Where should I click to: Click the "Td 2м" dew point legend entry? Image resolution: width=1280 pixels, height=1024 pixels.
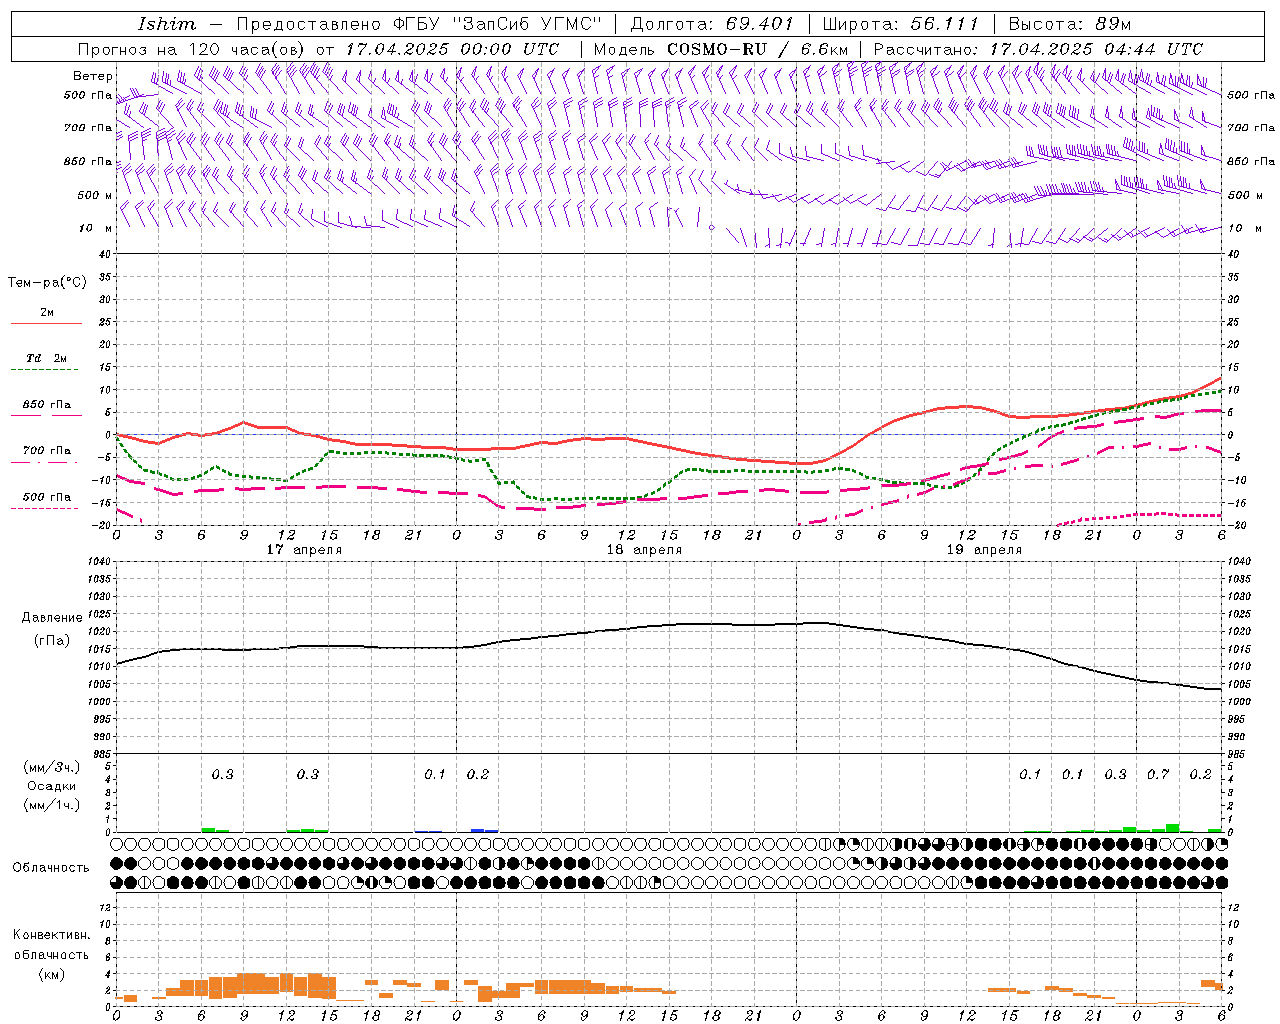[x=46, y=358]
